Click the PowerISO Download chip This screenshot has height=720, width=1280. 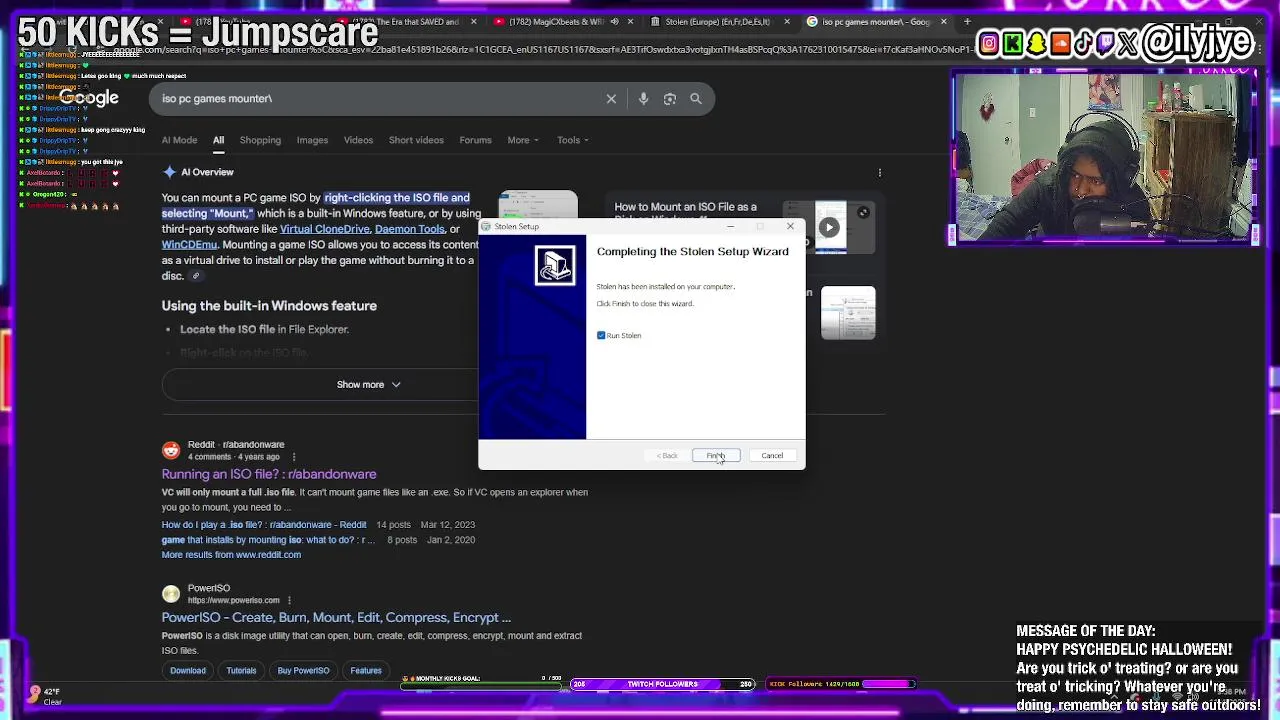point(188,671)
